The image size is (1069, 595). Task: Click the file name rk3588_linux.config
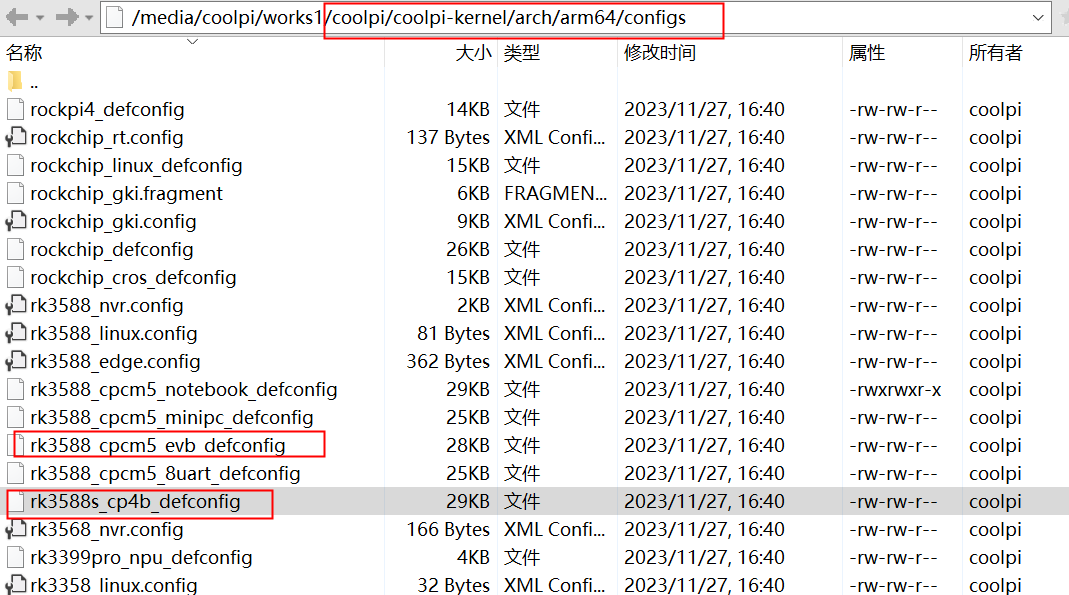pyautogui.click(x=114, y=333)
